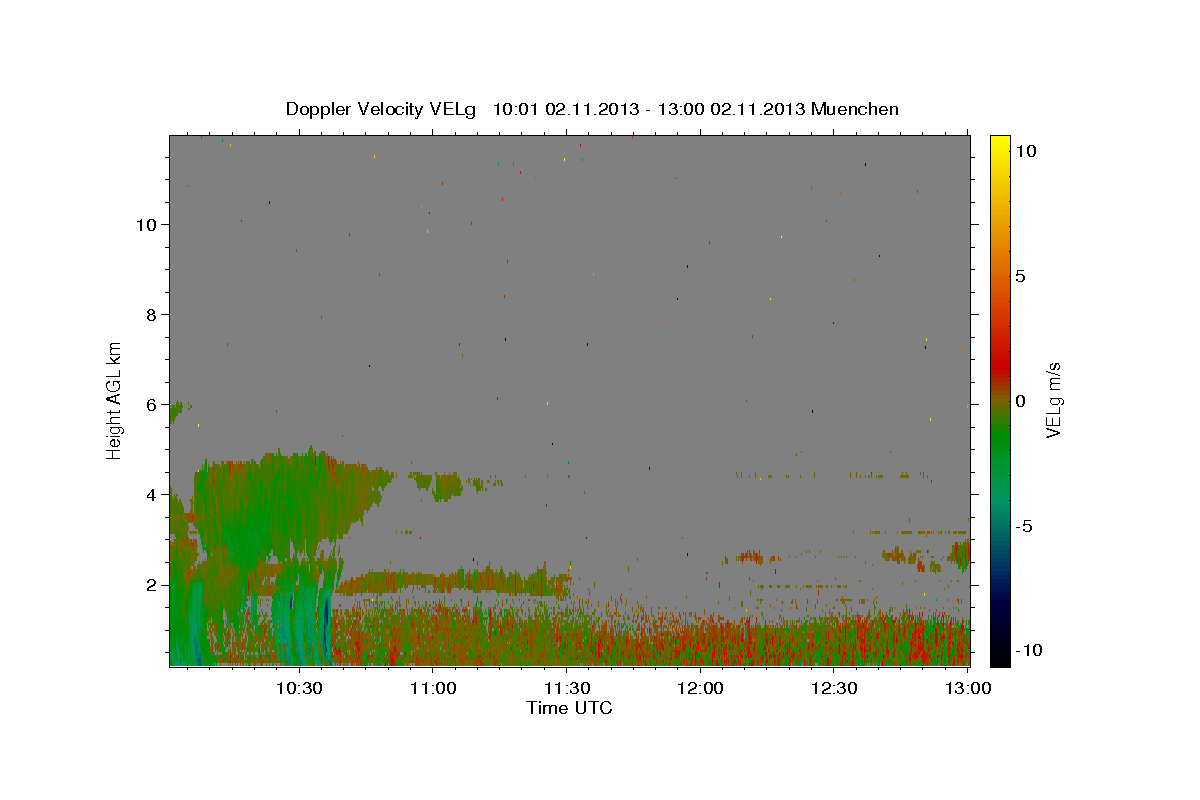Click the '12:30' time axis label
The height and width of the screenshot is (800, 1200).
pyautogui.click(x=834, y=688)
